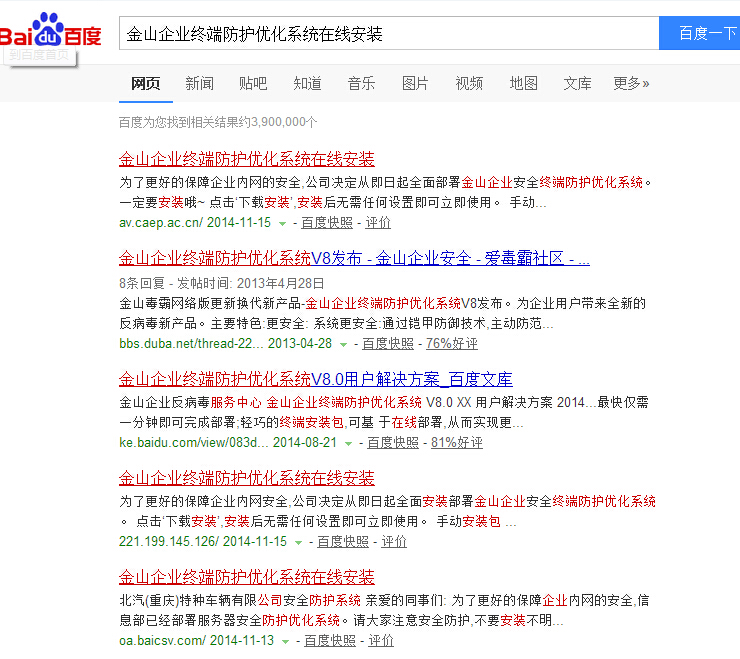
Task: Click 评价 for av.caep.ac.cn result
Action: [378, 223]
